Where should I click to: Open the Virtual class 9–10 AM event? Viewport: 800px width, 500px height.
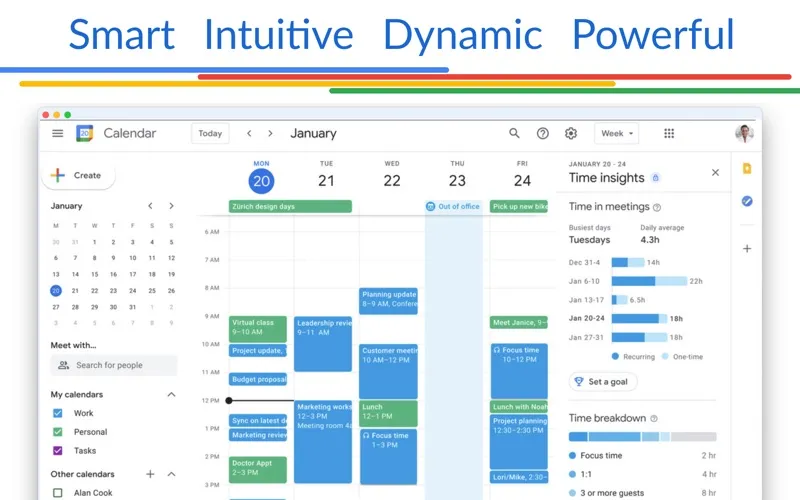258,329
